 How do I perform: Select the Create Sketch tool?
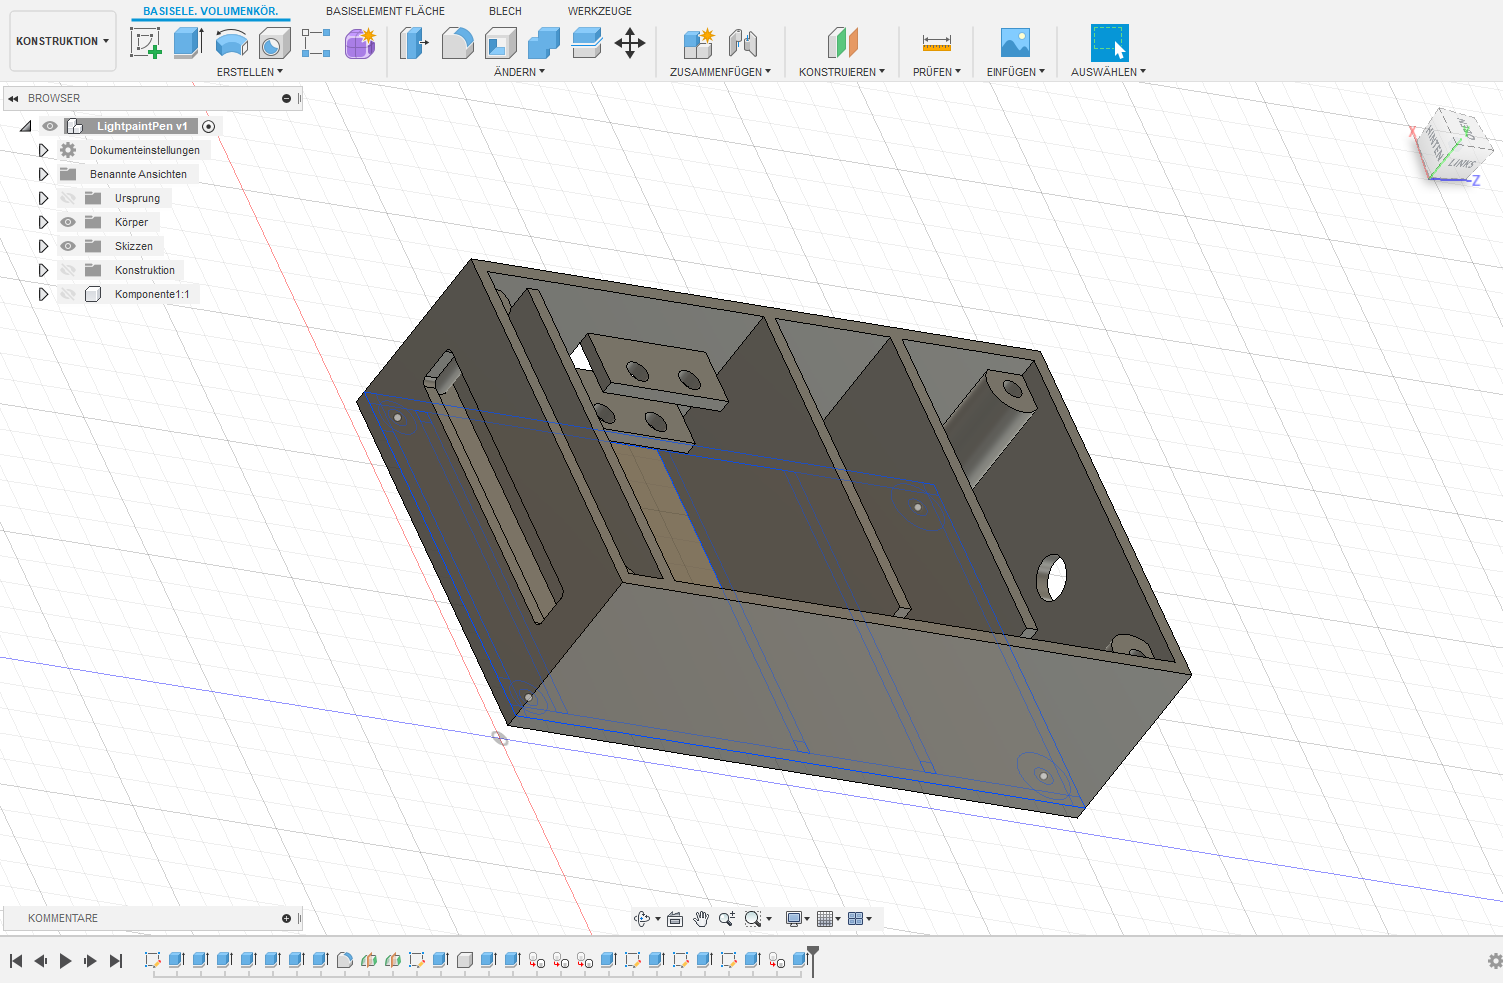(x=146, y=43)
